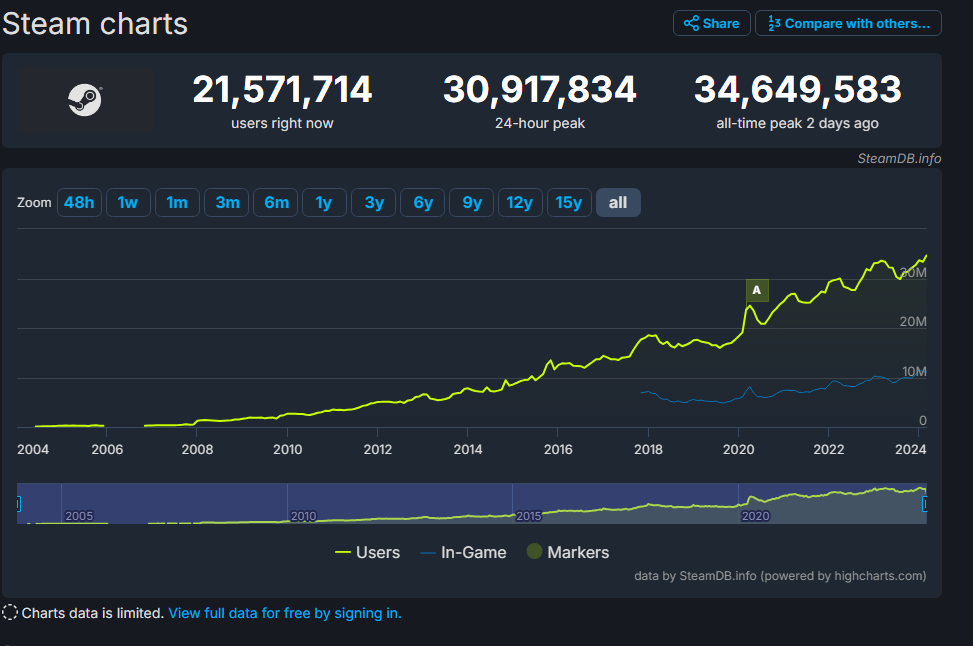Click the Steam logo thumbnail

(85, 100)
